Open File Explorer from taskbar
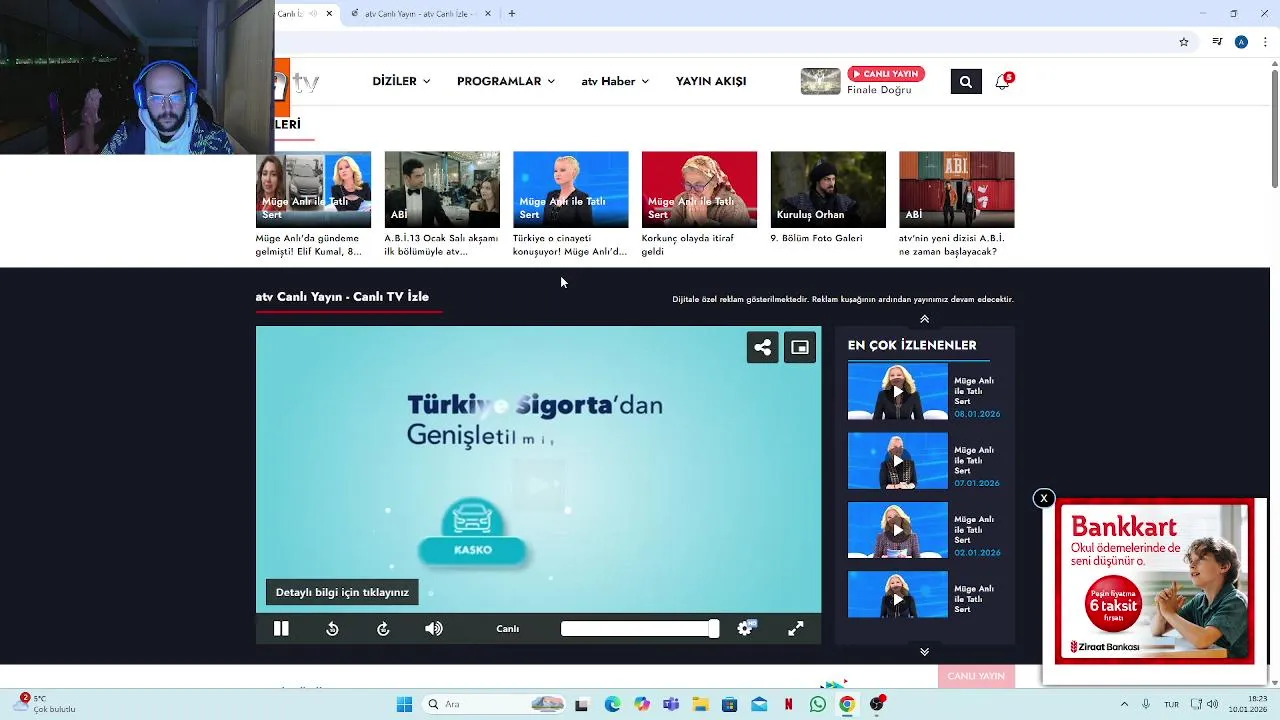 click(x=700, y=705)
